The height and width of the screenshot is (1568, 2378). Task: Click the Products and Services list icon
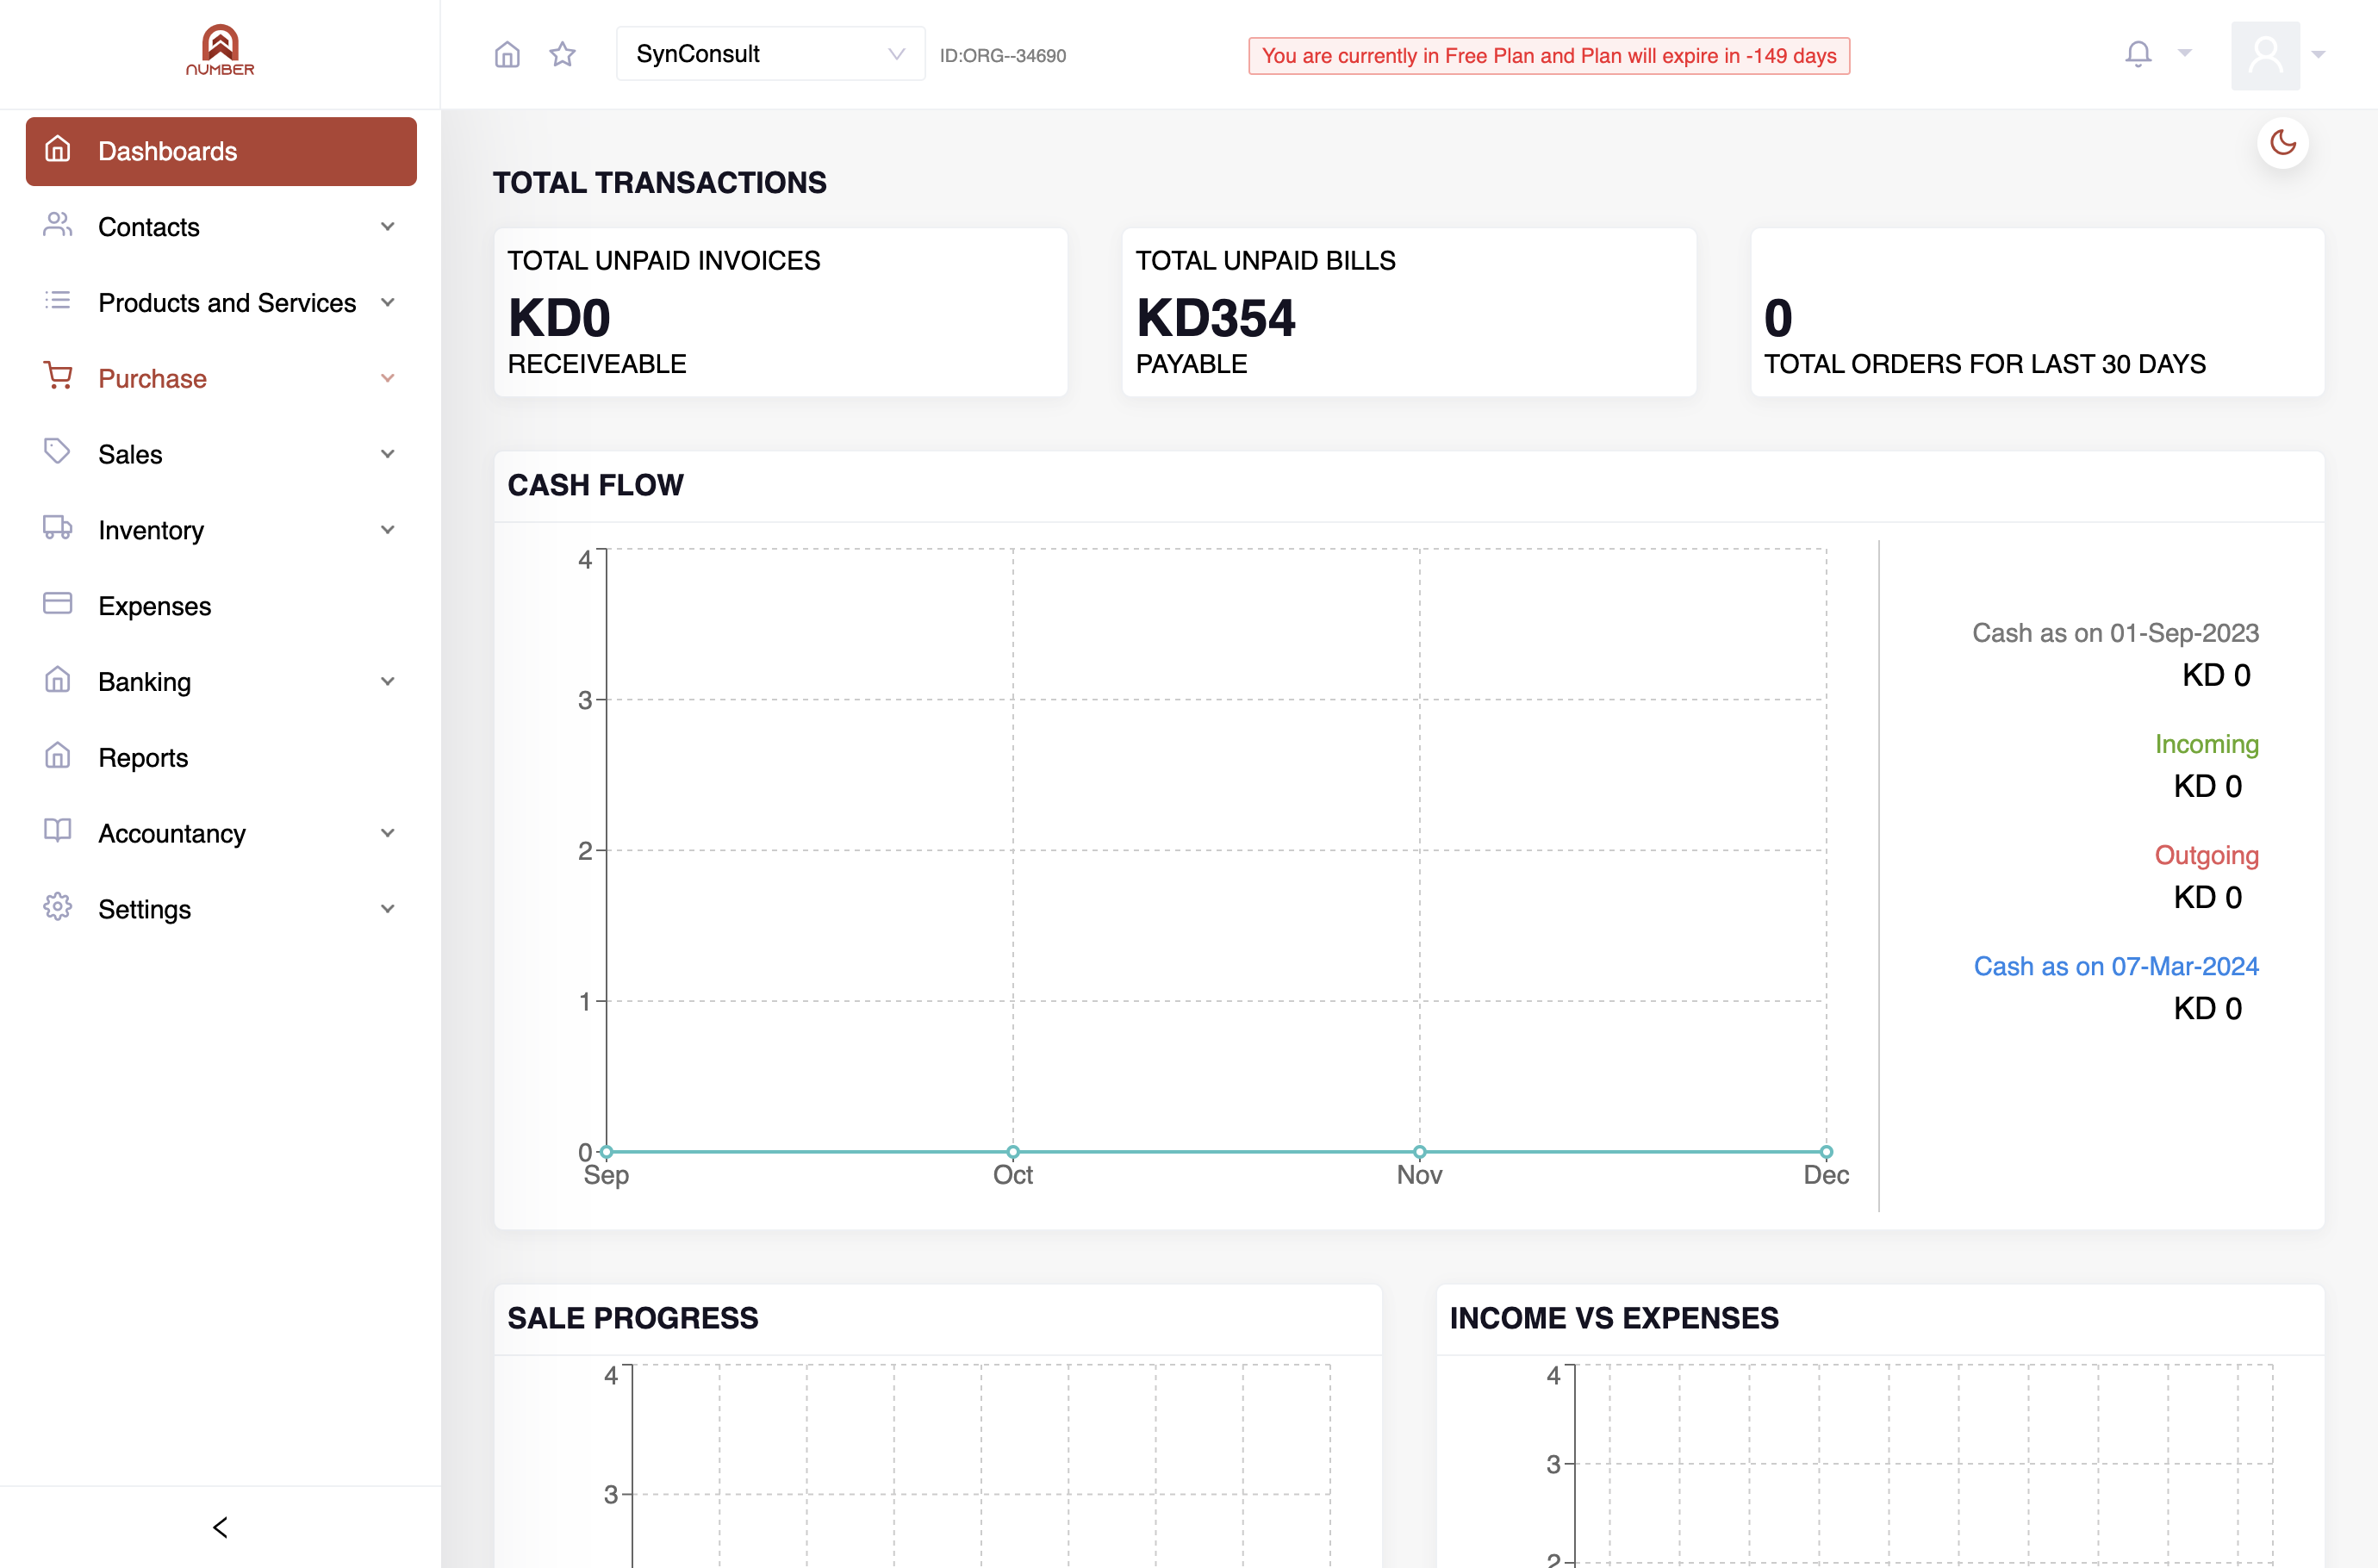coord(58,301)
